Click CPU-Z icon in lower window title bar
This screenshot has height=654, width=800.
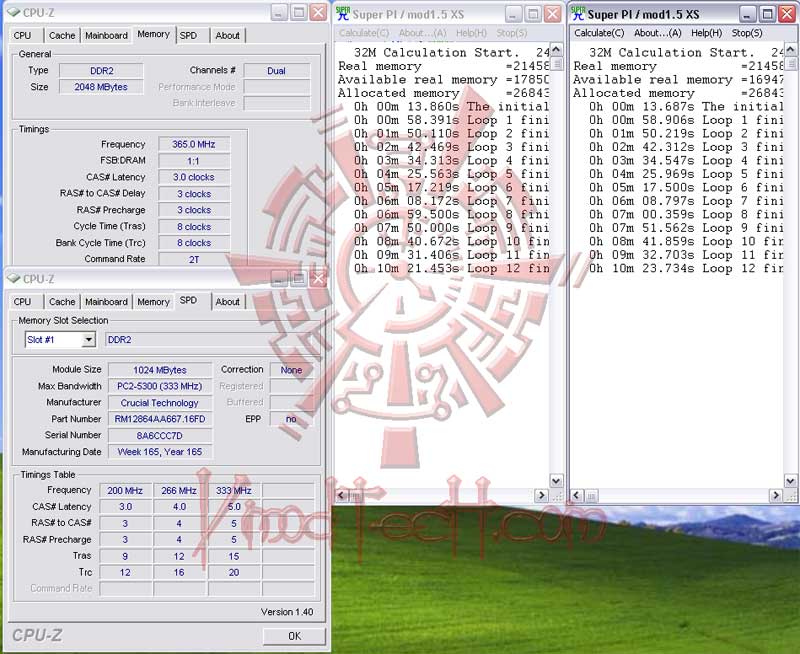tap(14, 279)
